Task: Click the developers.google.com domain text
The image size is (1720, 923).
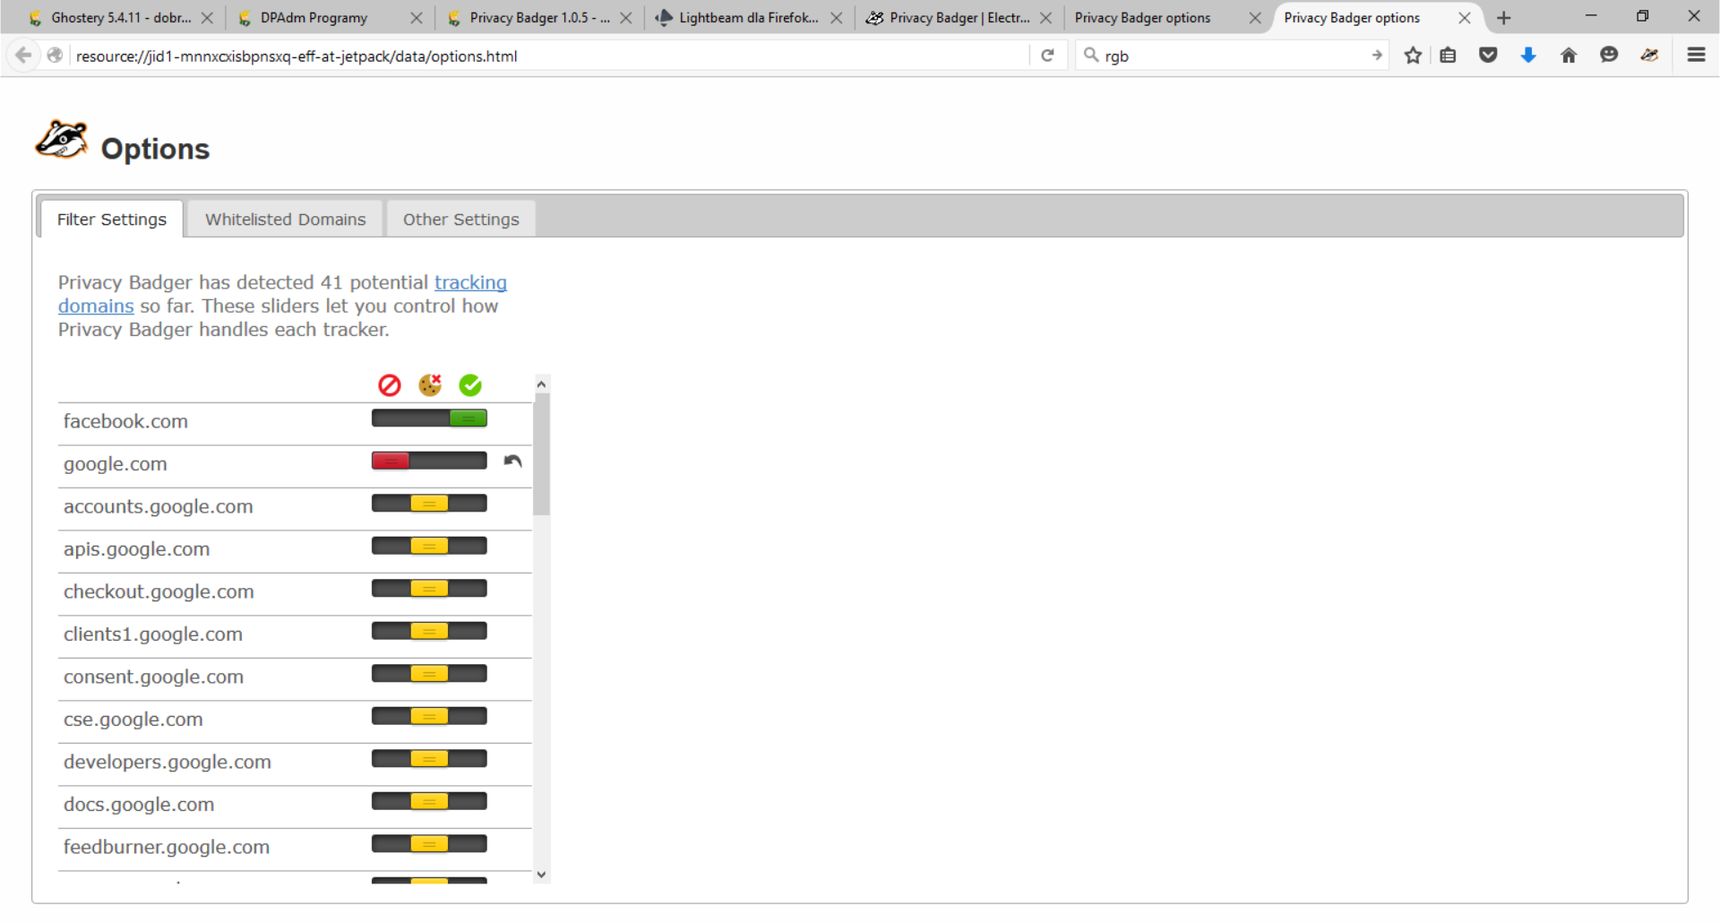Action: click(x=167, y=762)
